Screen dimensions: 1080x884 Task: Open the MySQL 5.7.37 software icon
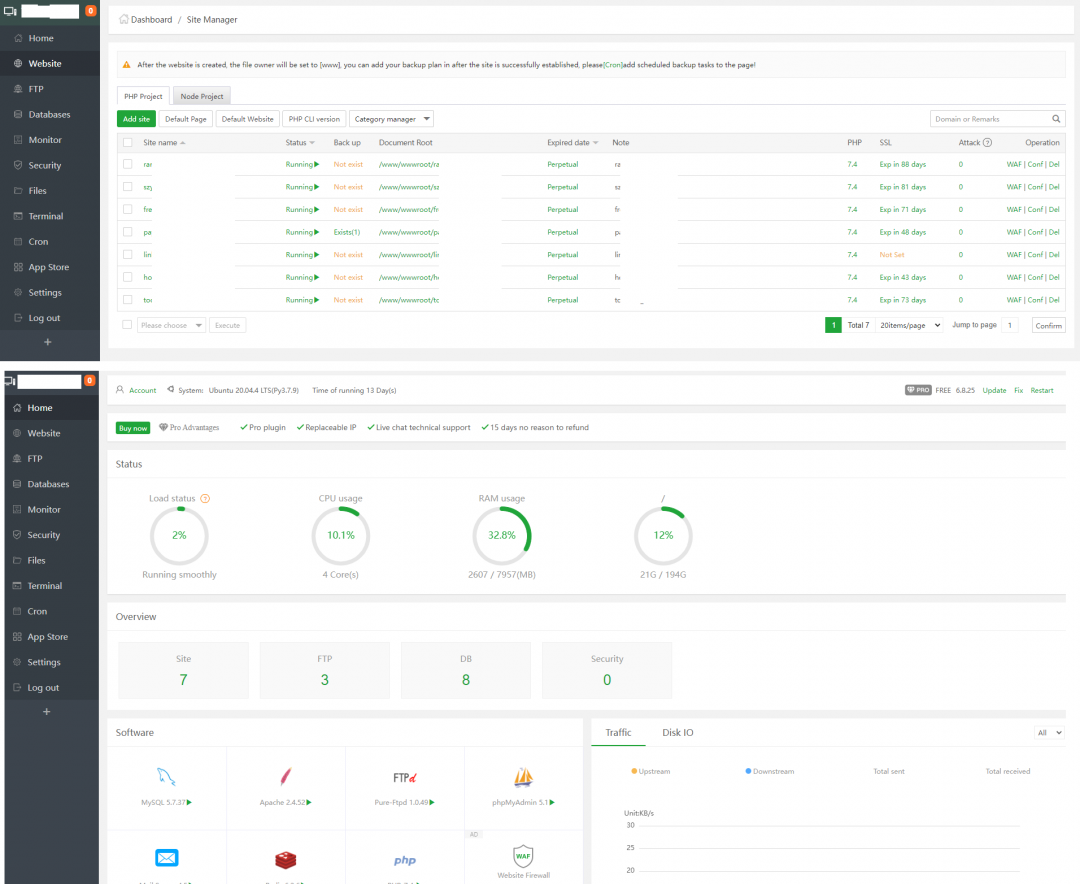(x=166, y=777)
